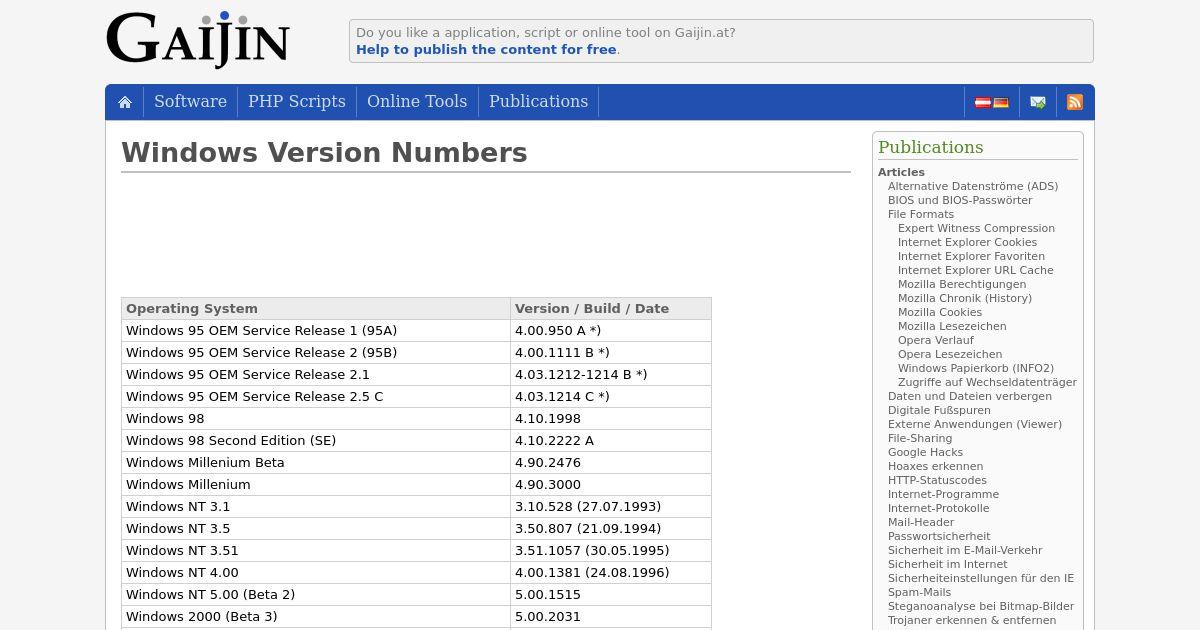The height and width of the screenshot is (630, 1200).
Task: Click the 'Version / Build / Date' column header
Action: (611, 308)
